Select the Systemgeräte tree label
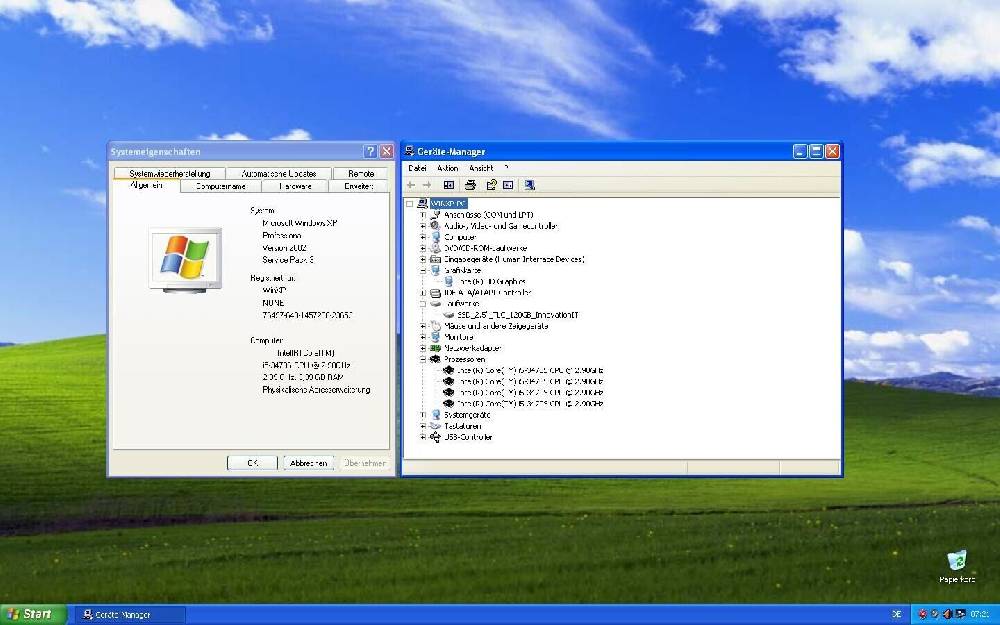Screen dimensions: 1000x625 pos(467,415)
